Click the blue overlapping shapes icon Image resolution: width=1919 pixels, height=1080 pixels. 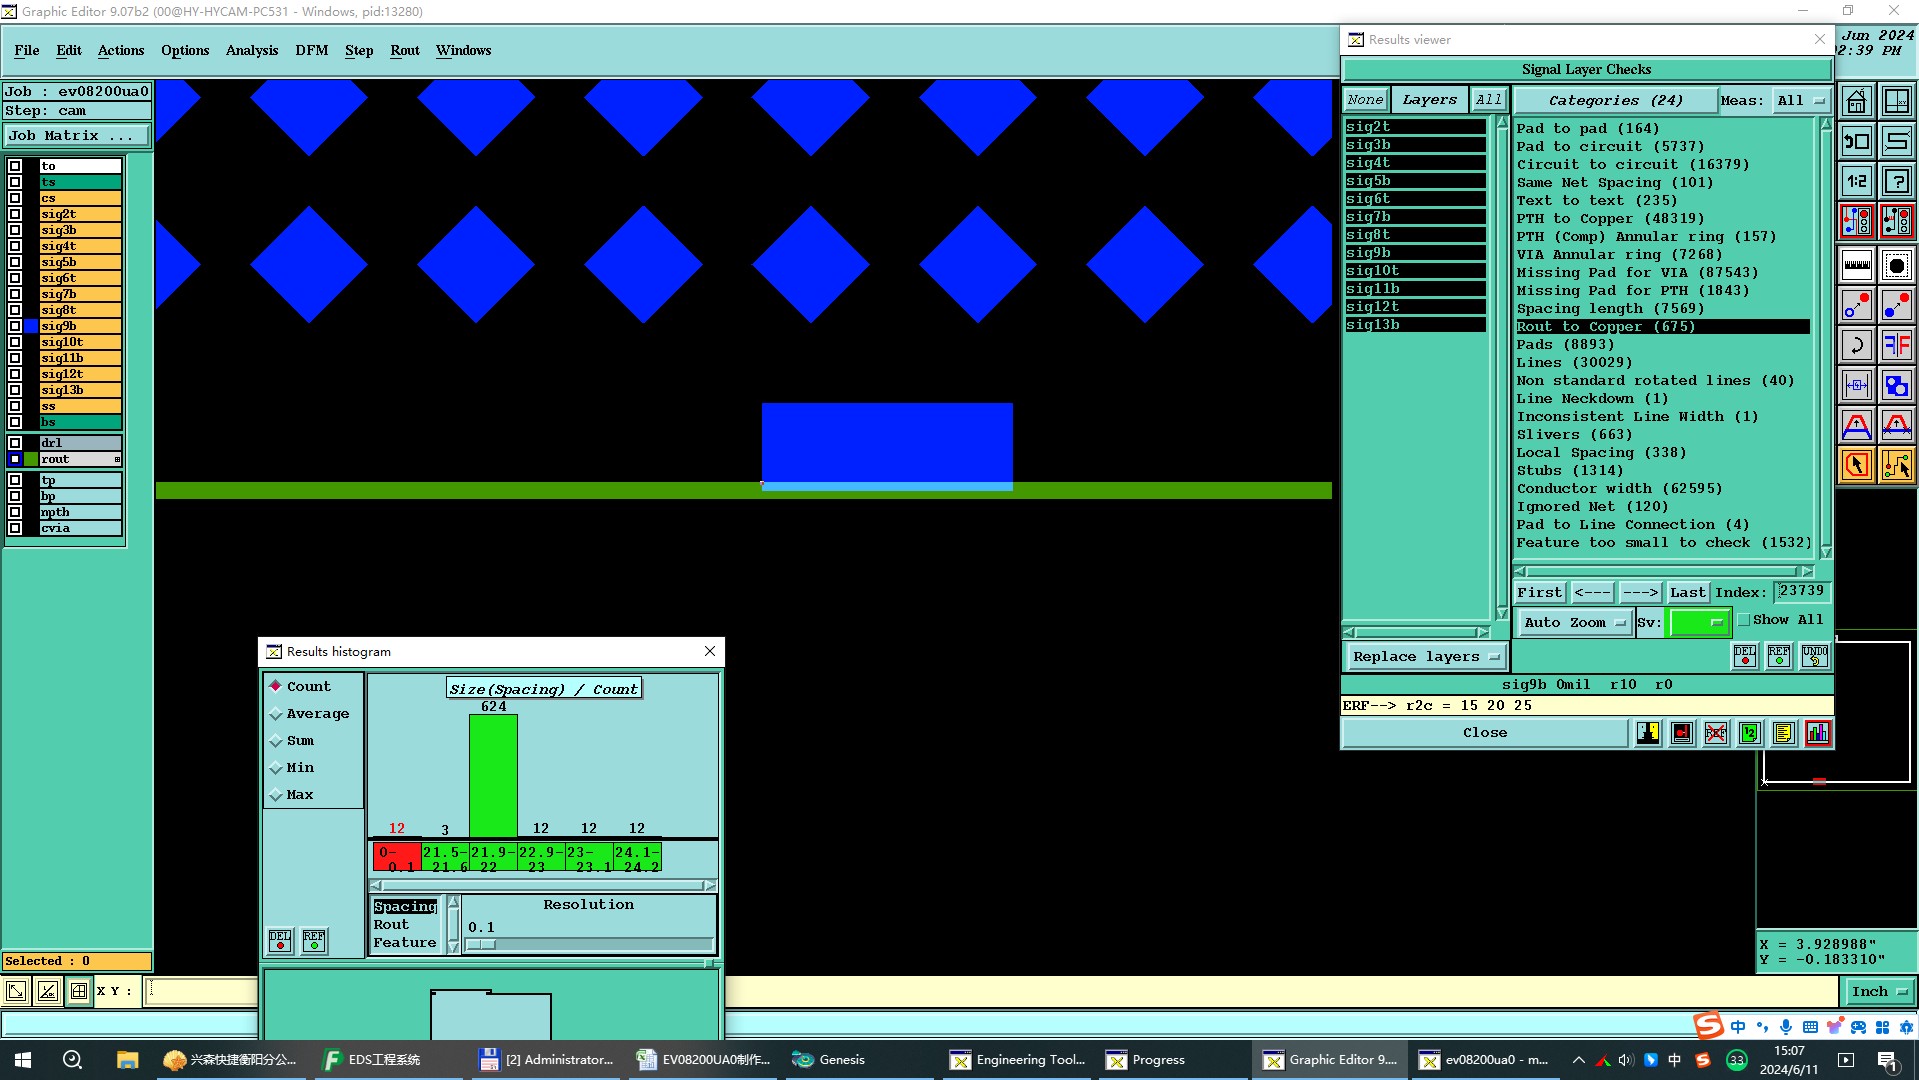click(x=1897, y=385)
